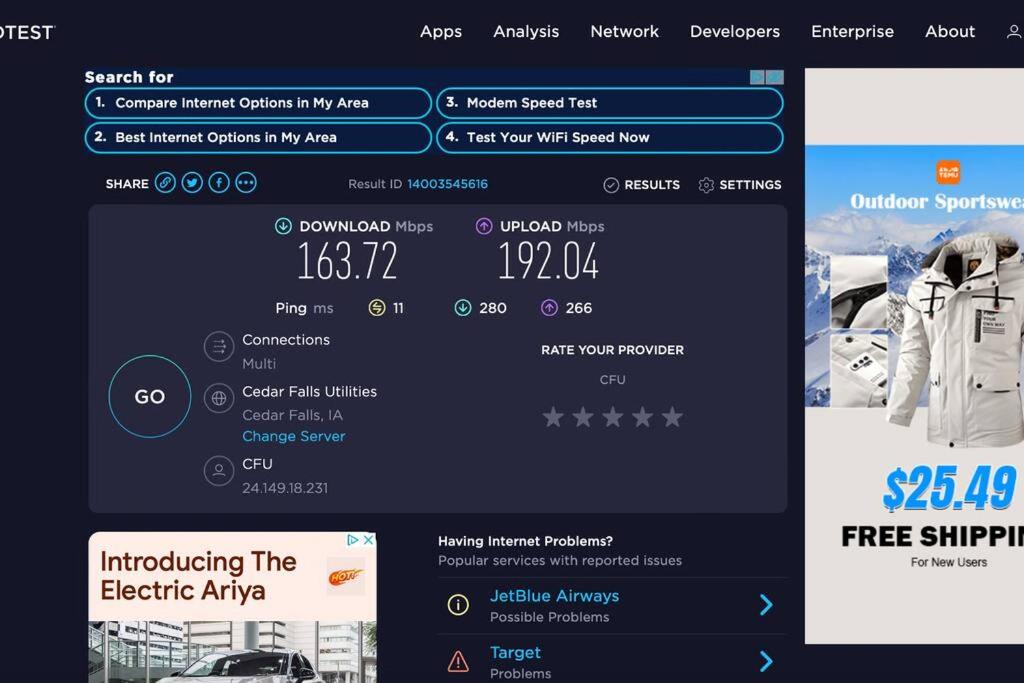Click the user account icon
Image resolution: width=1024 pixels, height=683 pixels.
click(x=1014, y=31)
